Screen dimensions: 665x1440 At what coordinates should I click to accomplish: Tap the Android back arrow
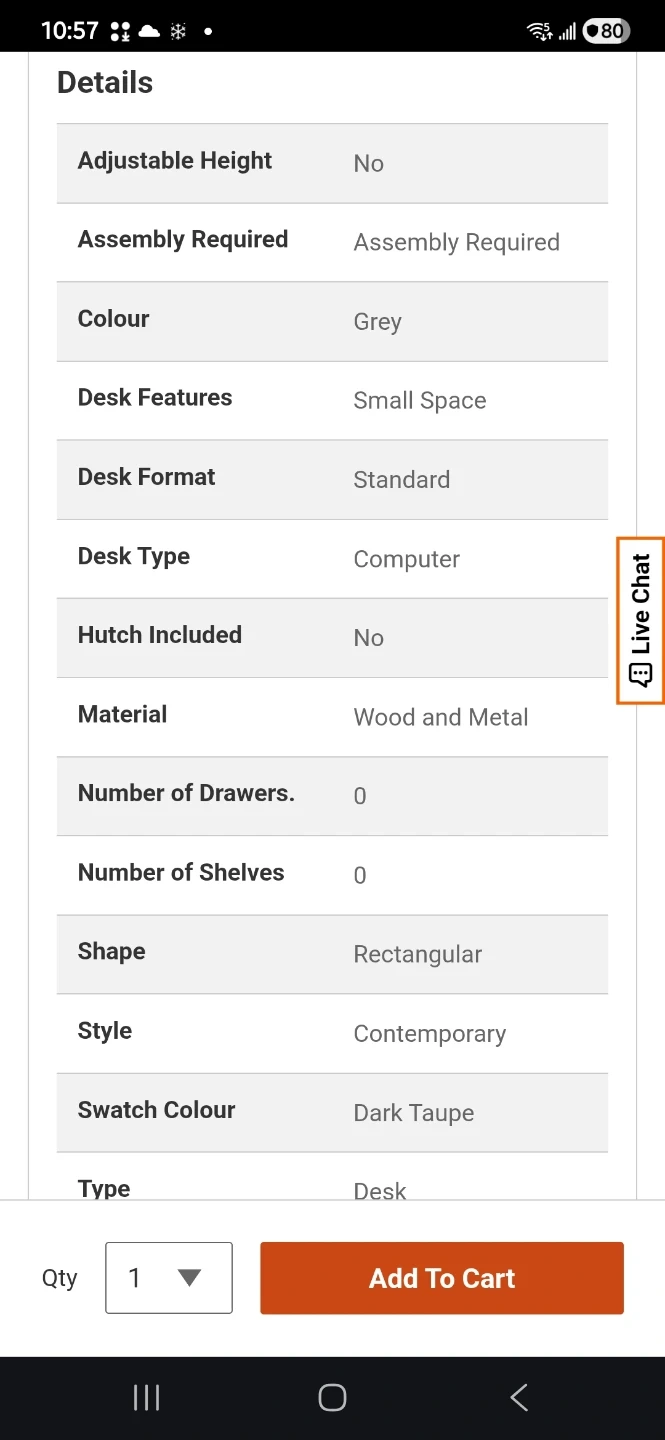[x=519, y=1397]
